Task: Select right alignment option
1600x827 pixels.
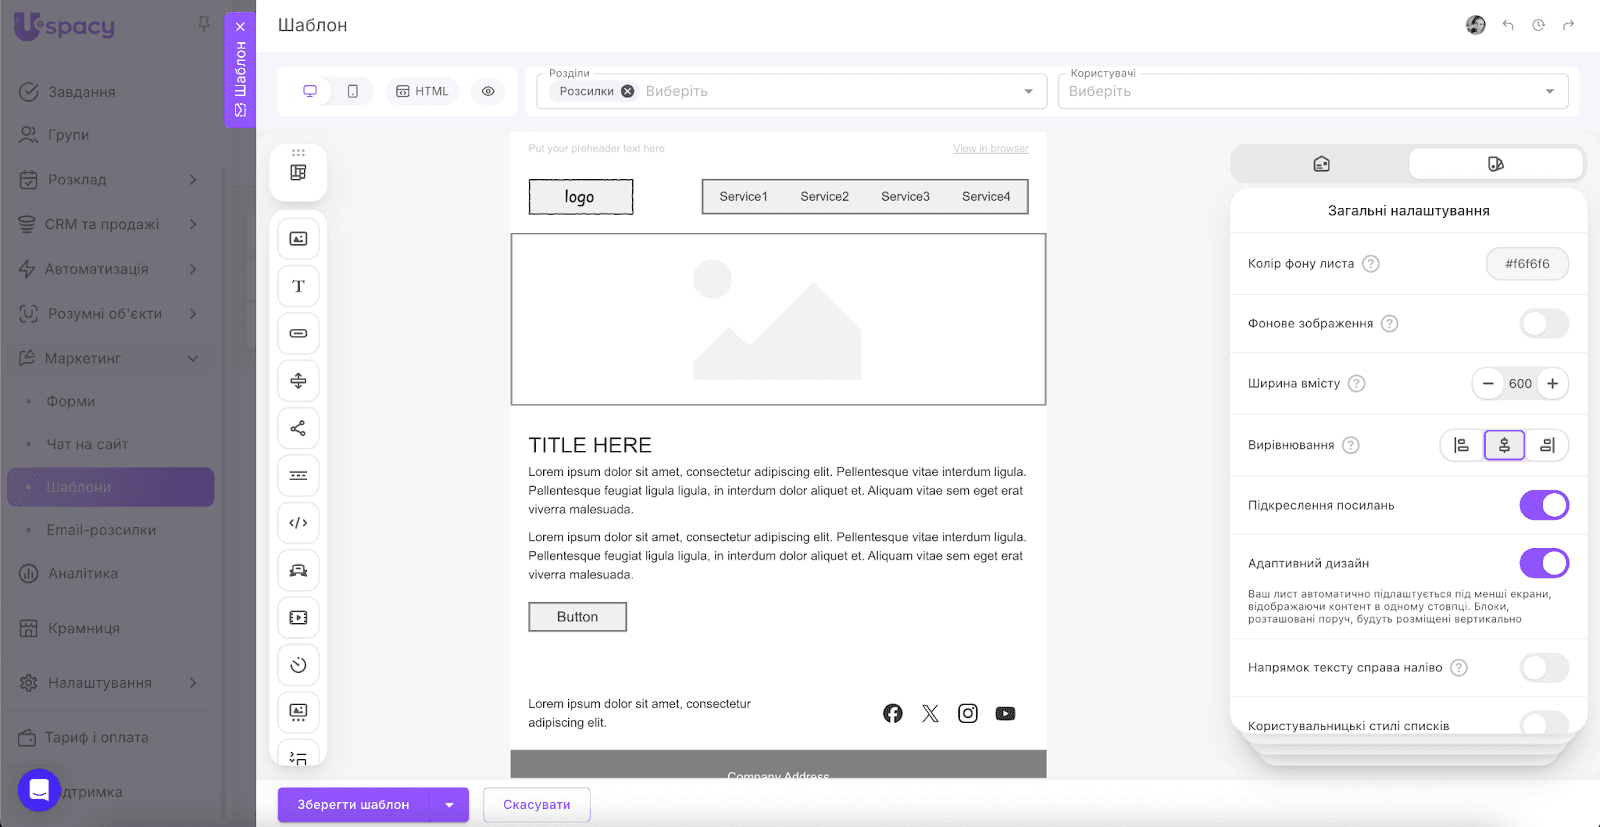Action: (x=1547, y=445)
